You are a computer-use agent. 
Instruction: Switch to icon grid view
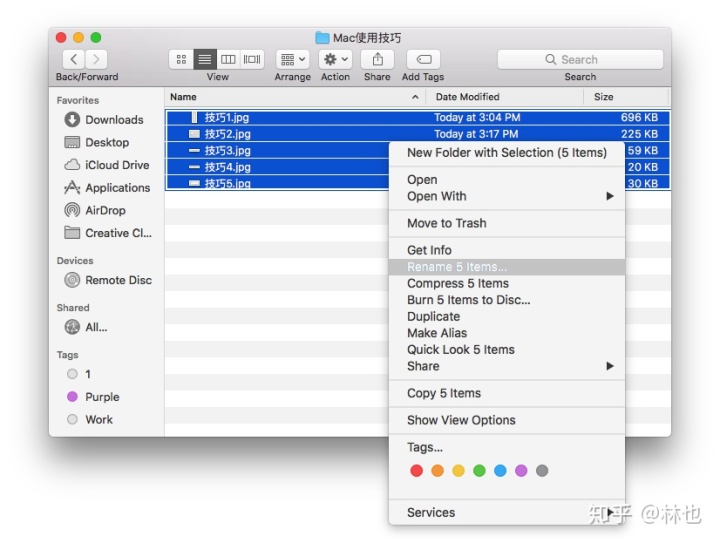[181, 59]
